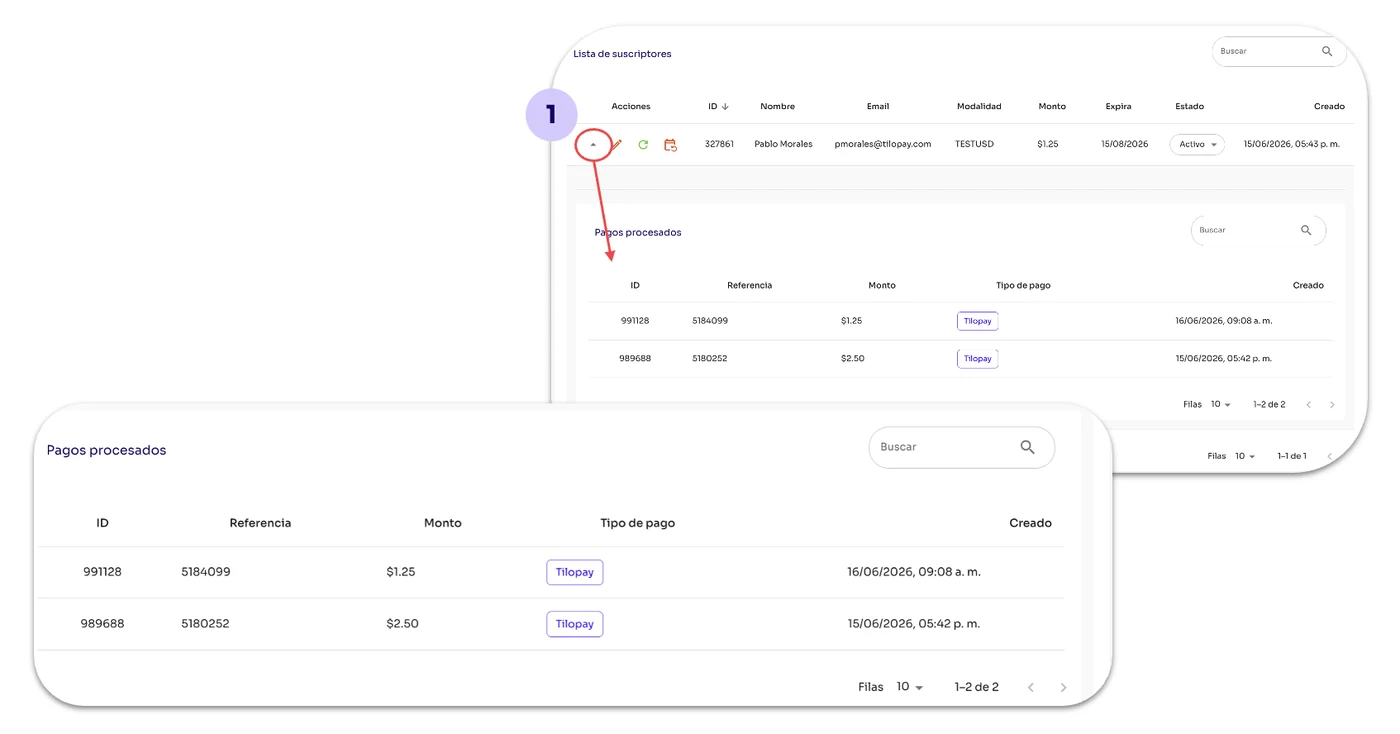1400x734 pixels.
Task: Click payment ID 989688 in the enlarged panel
Action: [x=103, y=623]
